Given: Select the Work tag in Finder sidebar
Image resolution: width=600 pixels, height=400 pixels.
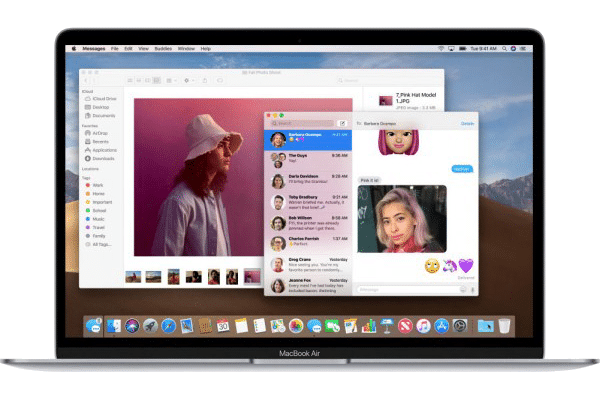Looking at the screenshot, I should coord(98,185).
